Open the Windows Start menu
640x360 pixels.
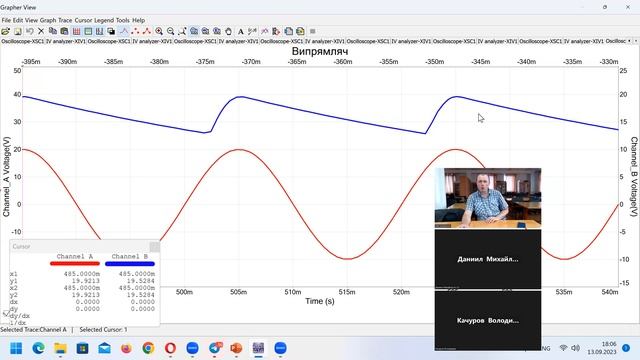tap(16, 348)
